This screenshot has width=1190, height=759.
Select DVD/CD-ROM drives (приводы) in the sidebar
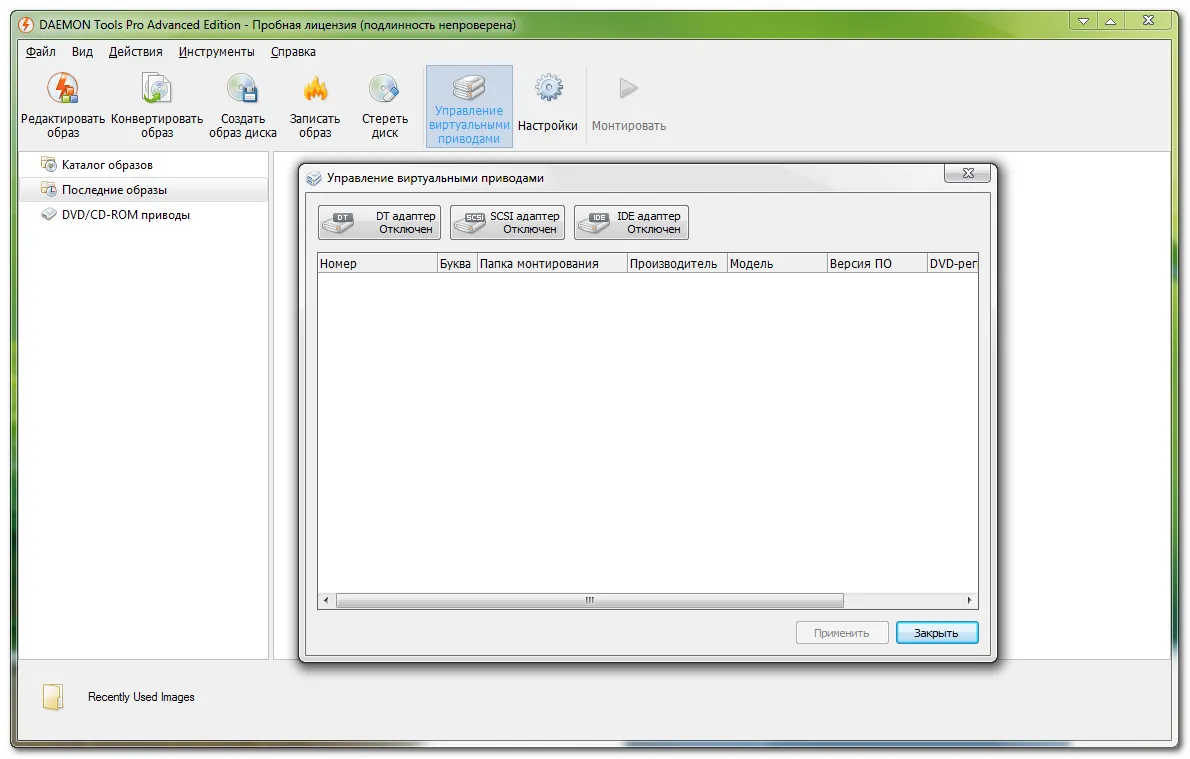125,215
